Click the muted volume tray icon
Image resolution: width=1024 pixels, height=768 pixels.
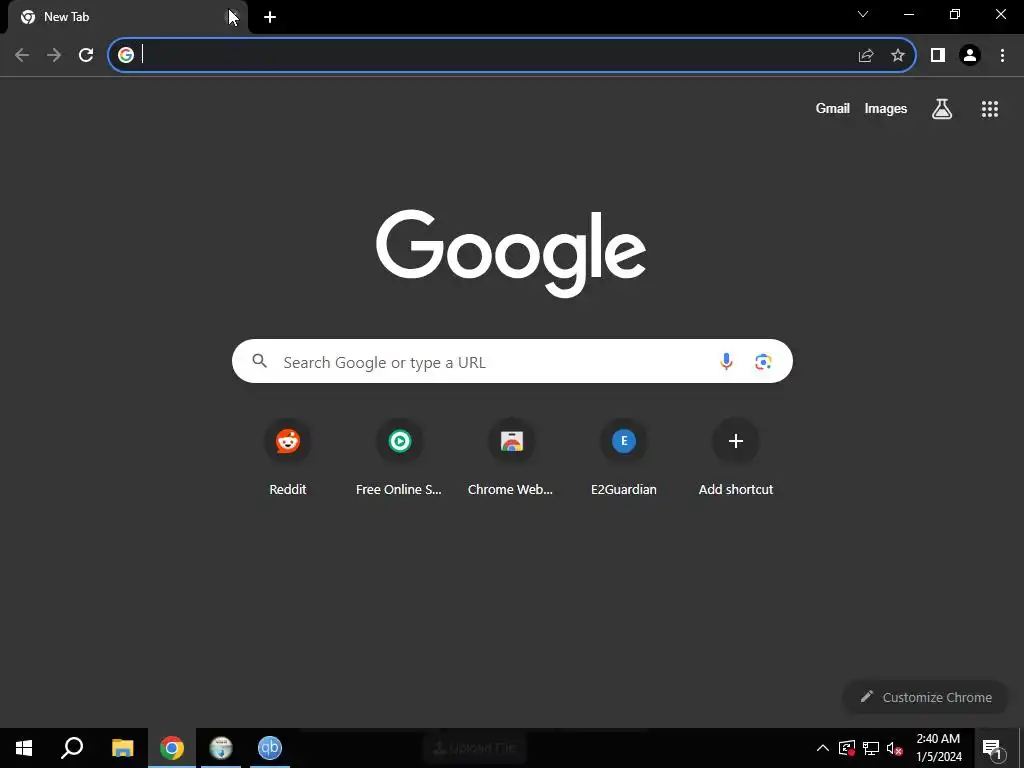tap(895, 748)
